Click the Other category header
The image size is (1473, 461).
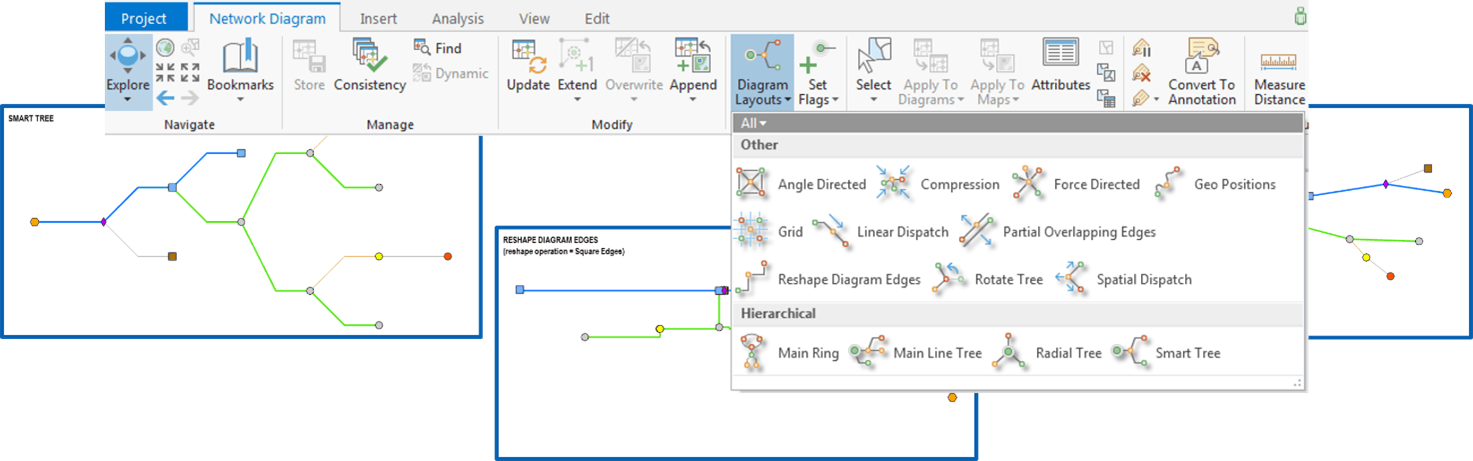click(1018, 145)
